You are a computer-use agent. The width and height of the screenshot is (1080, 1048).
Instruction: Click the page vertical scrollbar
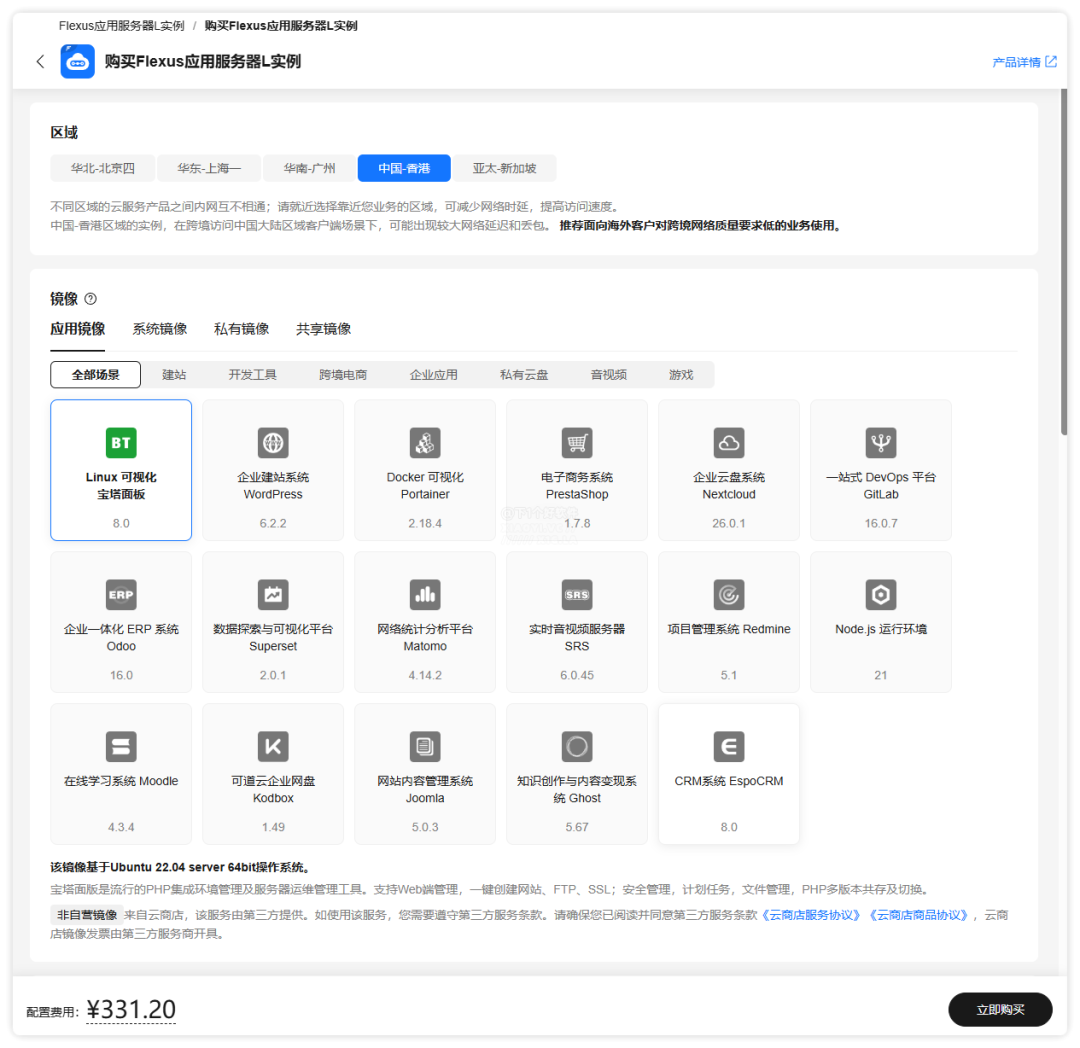1063,262
